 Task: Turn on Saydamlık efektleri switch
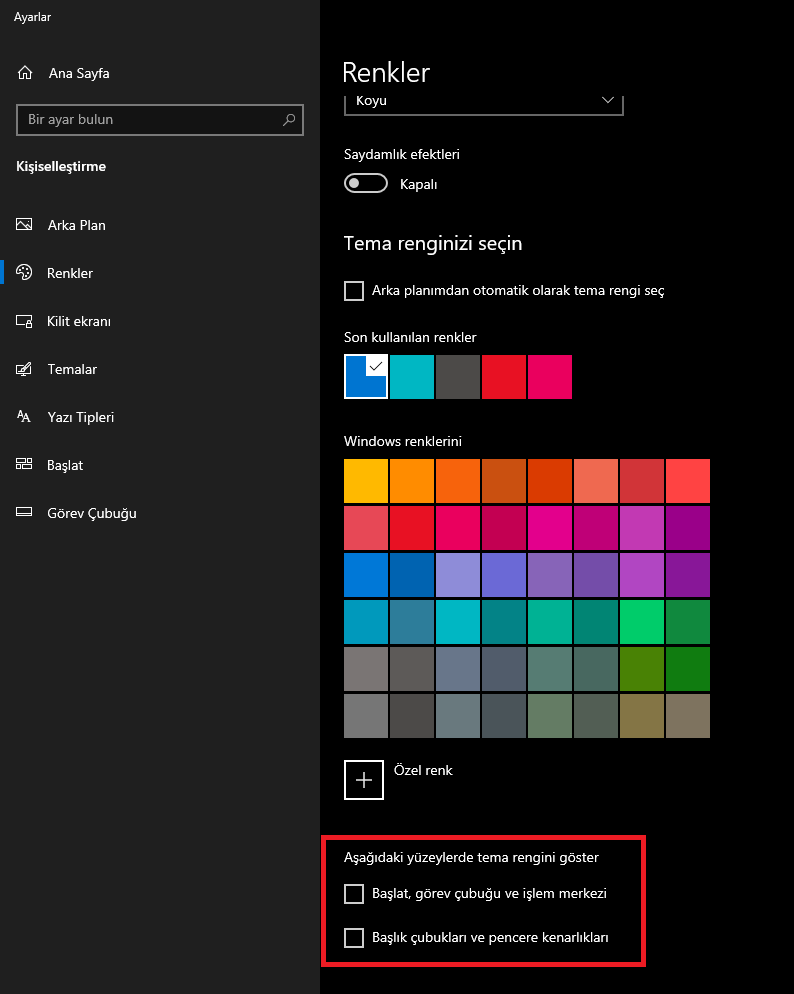(x=365, y=184)
